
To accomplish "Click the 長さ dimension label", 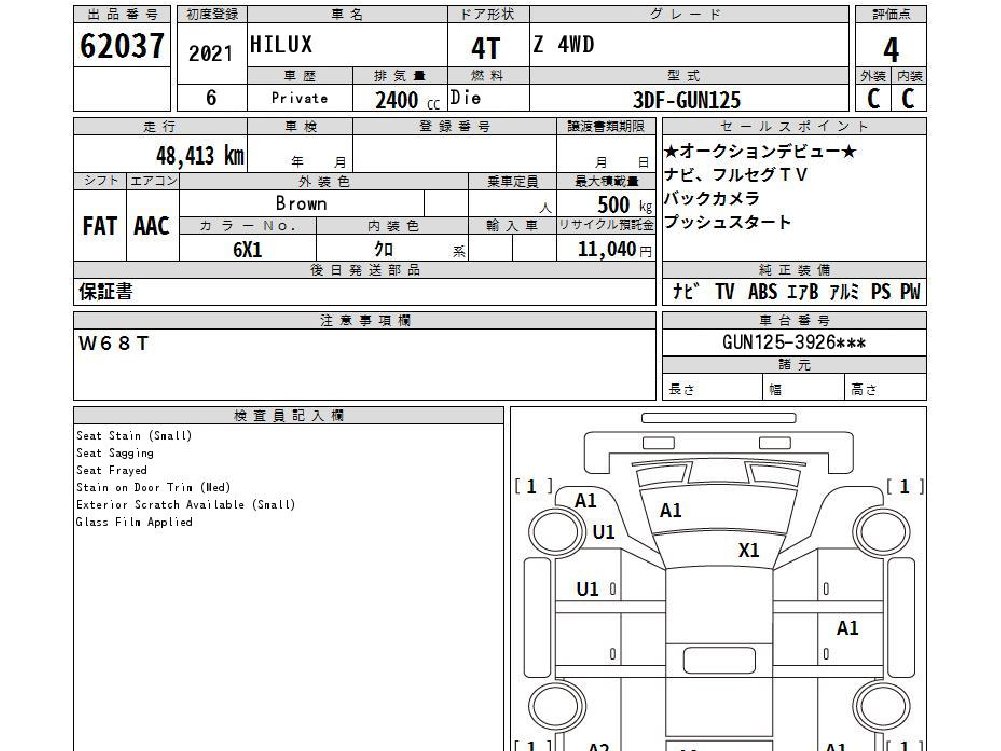I will (681, 388).
